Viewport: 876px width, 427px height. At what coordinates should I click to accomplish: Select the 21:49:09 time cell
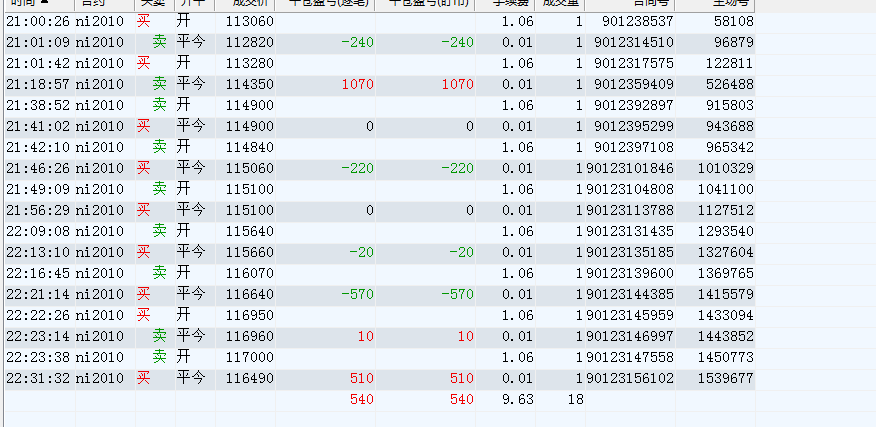click(x=38, y=189)
